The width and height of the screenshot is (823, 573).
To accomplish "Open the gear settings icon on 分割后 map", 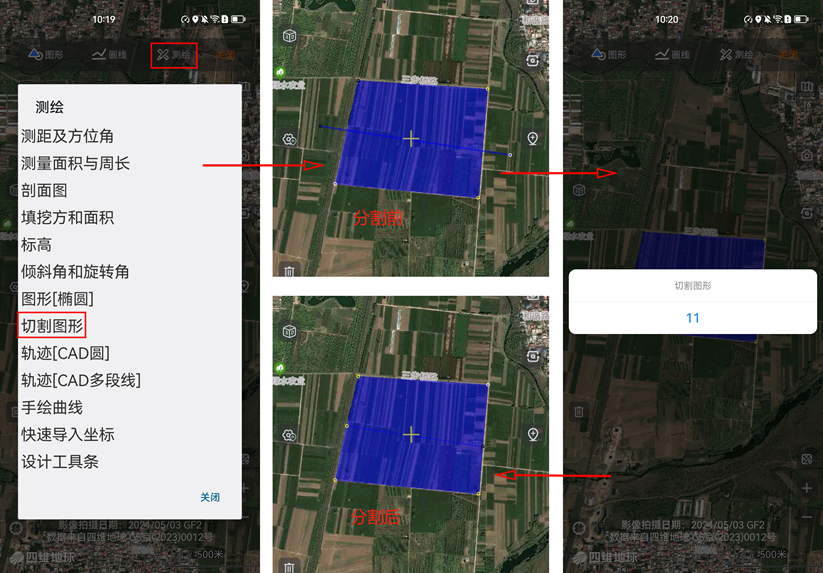I will [289, 435].
